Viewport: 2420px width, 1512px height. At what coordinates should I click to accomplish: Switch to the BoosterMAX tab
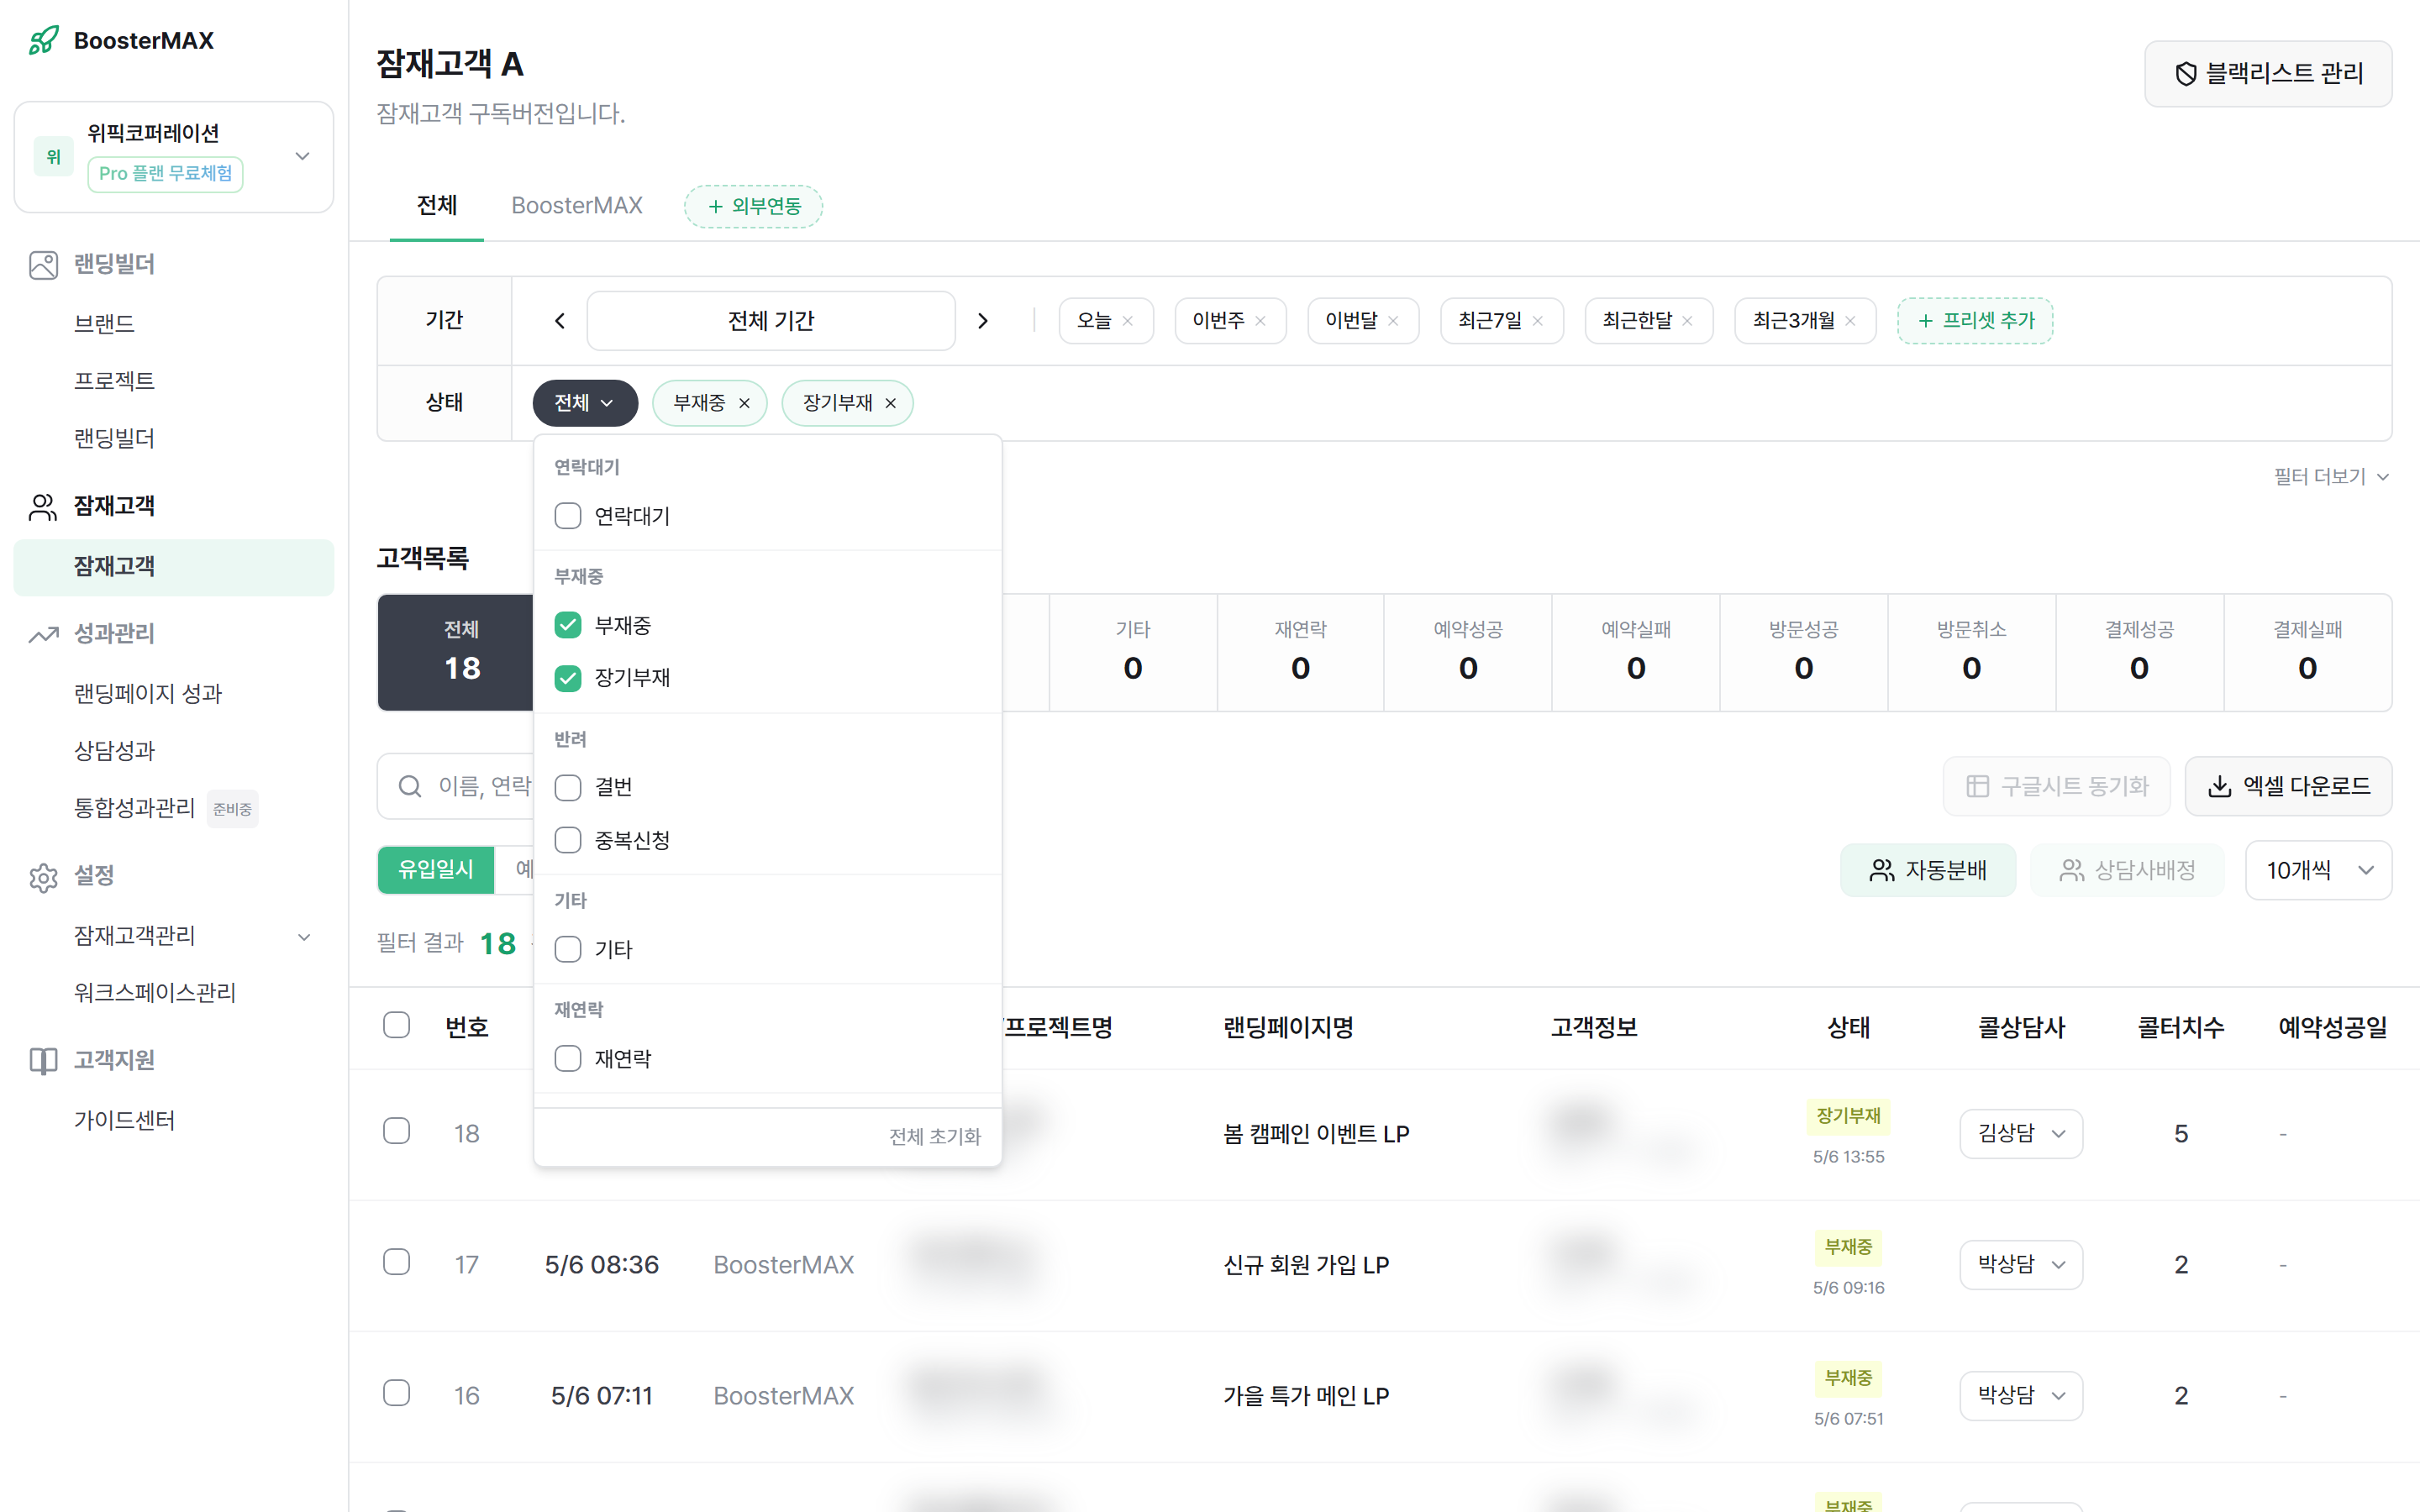(577, 206)
